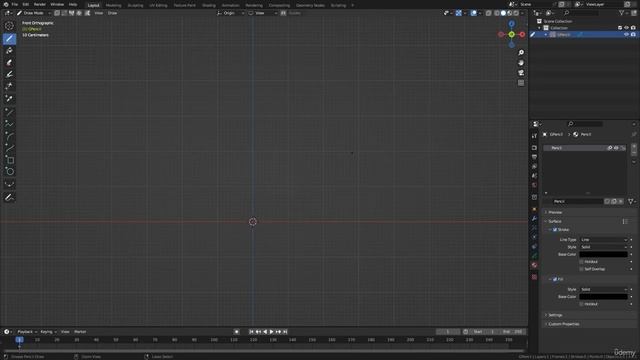
Task: Select the Polyline tool
Action: pyautogui.click(x=9, y=124)
